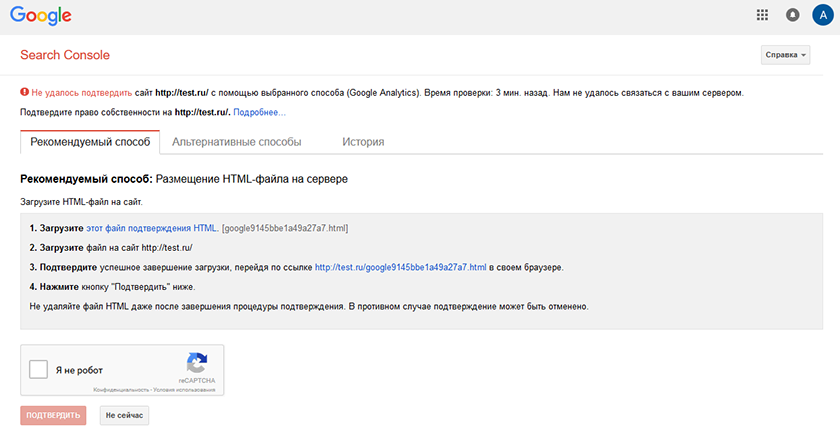Click the ПОДТВЕРДИТЬ button

pyautogui.click(x=53, y=415)
